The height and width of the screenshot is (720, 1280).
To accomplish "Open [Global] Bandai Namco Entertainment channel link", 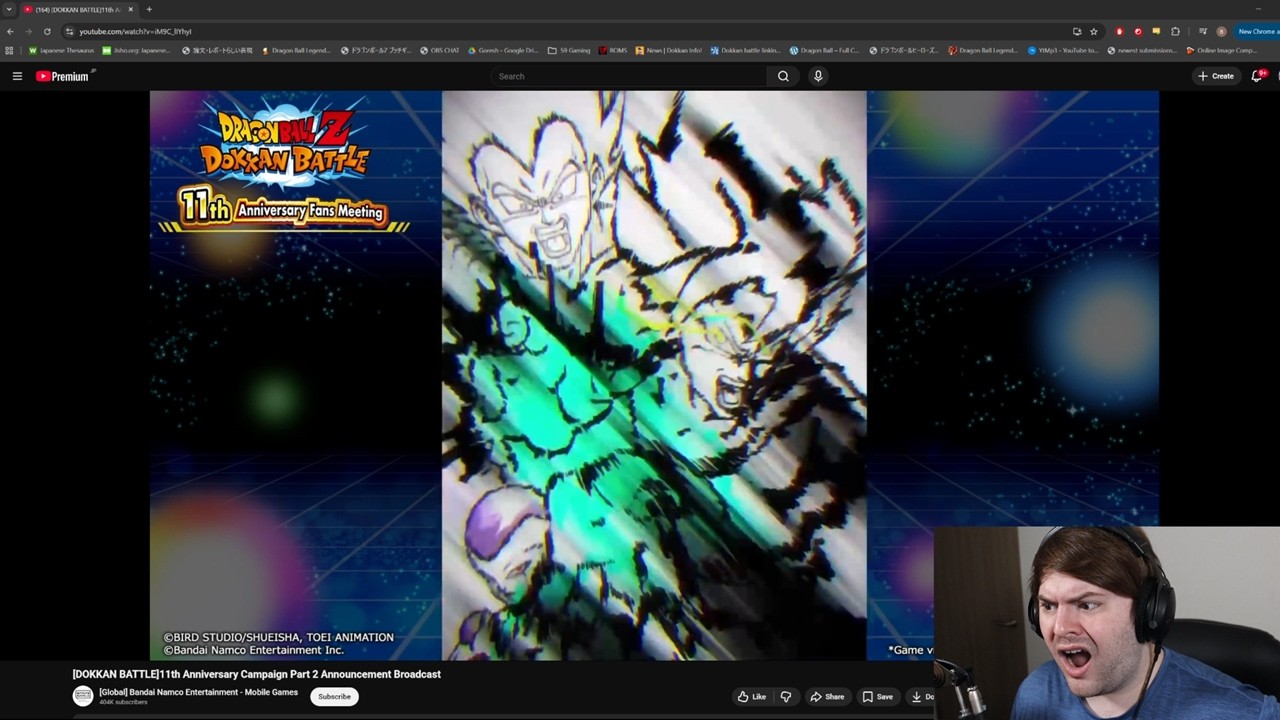I will [x=198, y=692].
